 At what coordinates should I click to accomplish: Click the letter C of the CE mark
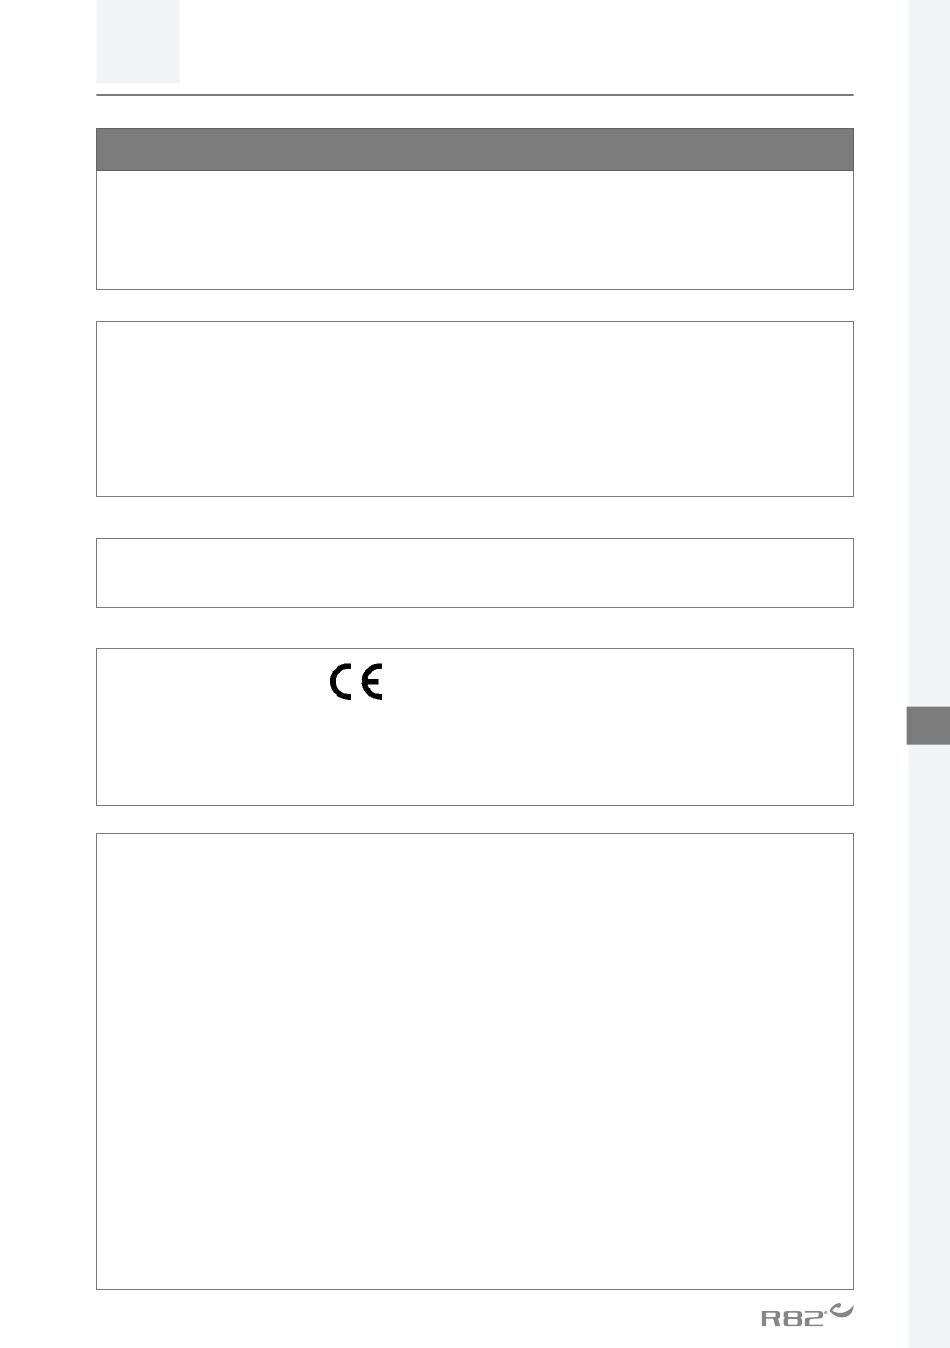tap(342, 683)
